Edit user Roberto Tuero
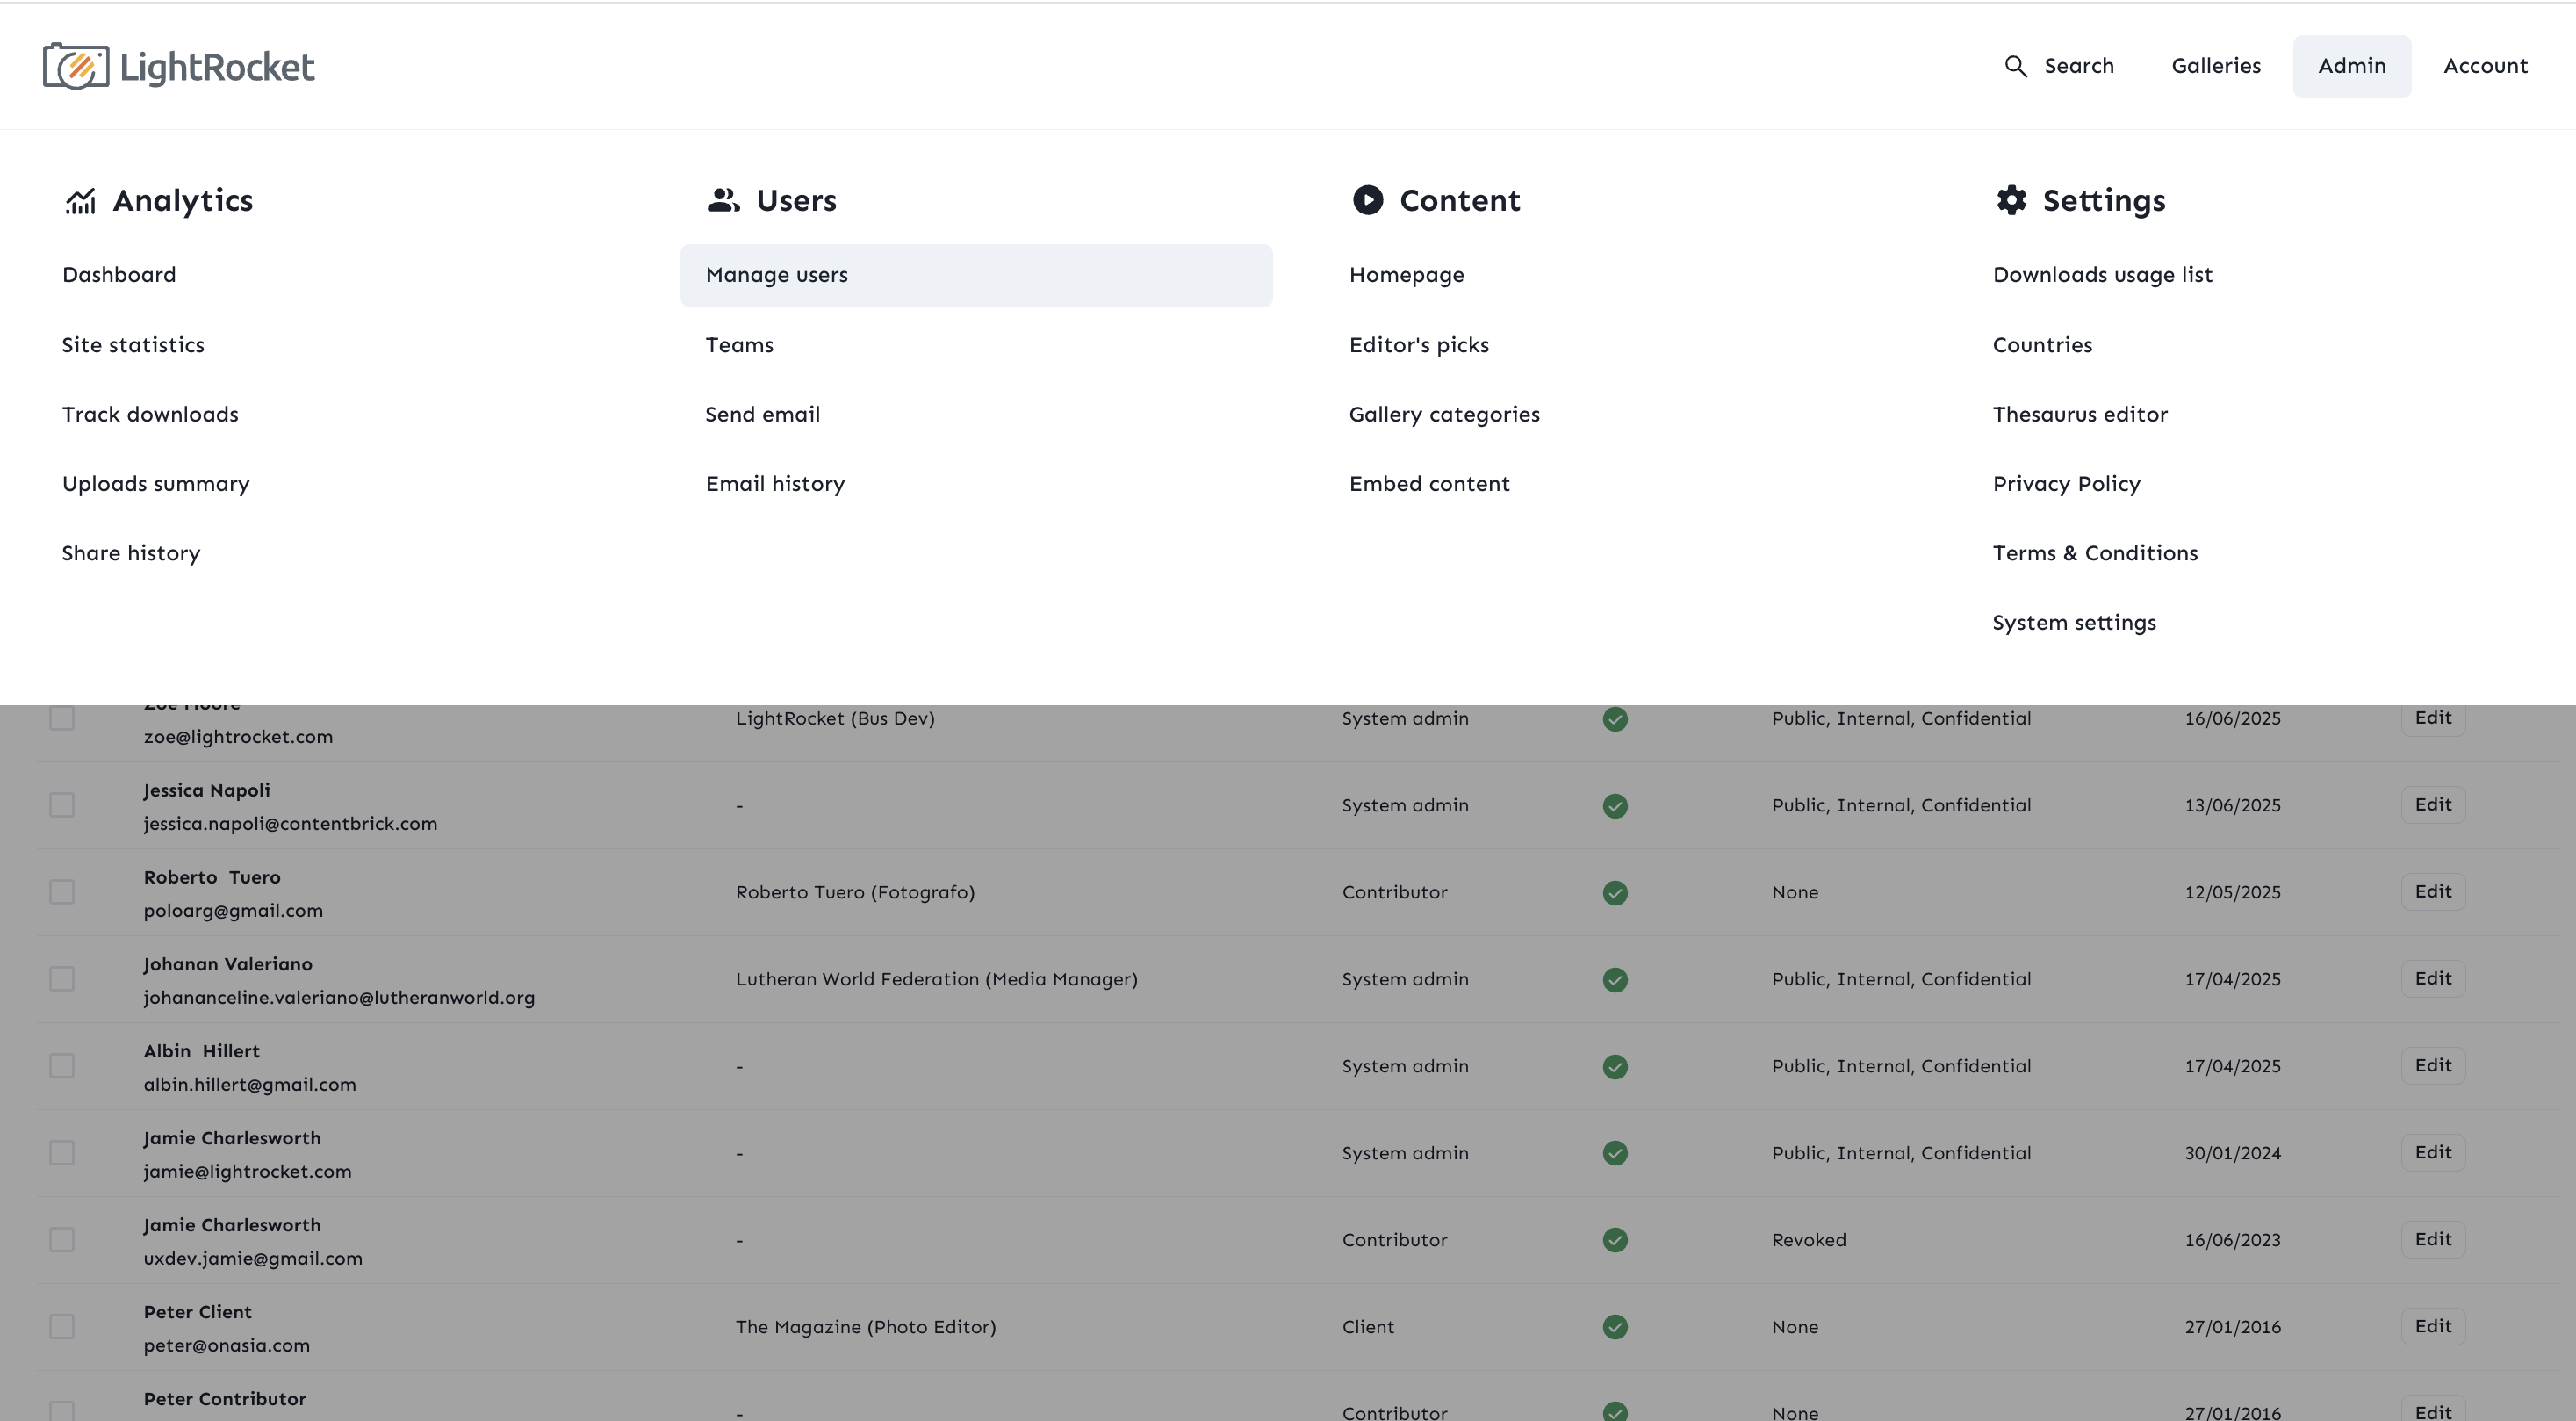The width and height of the screenshot is (2576, 1421). (x=2433, y=892)
